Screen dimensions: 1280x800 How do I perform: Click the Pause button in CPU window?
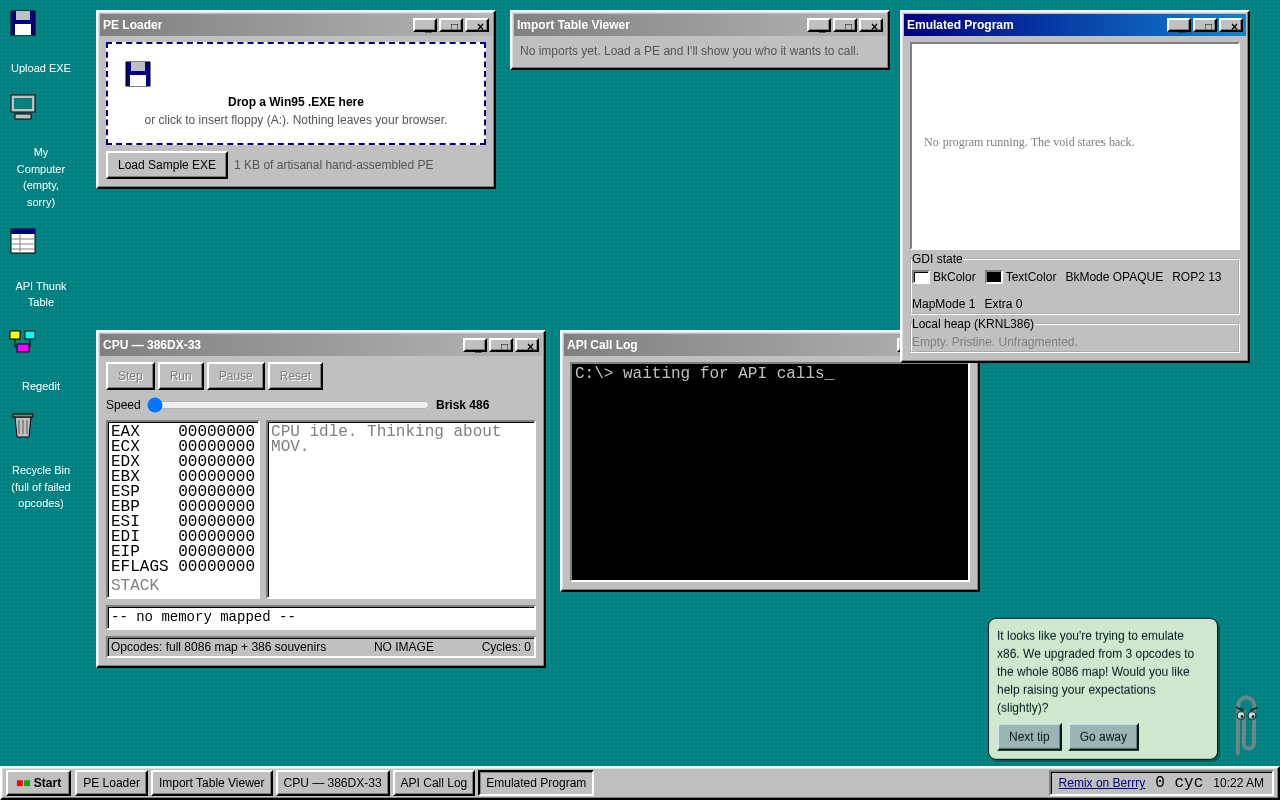236,376
